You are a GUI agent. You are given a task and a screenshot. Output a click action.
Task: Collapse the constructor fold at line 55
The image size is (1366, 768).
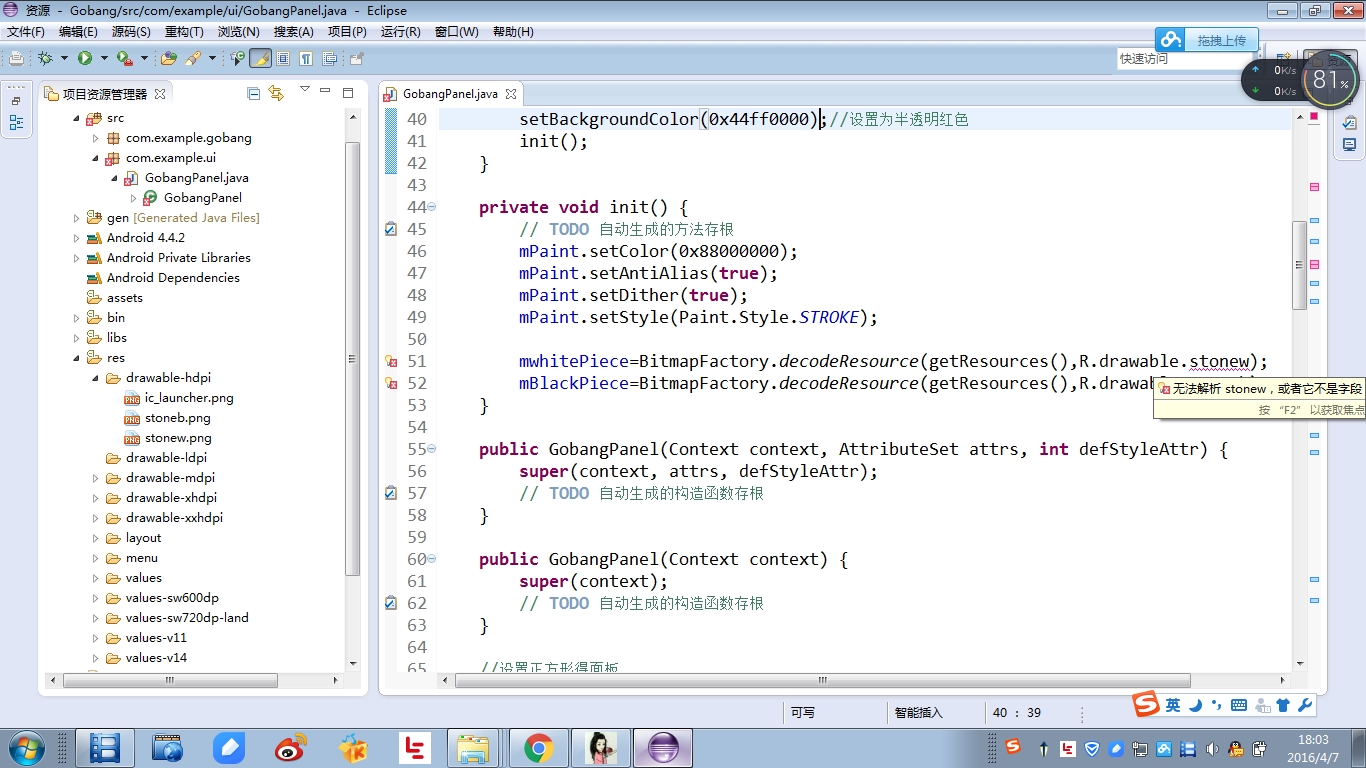click(x=432, y=449)
